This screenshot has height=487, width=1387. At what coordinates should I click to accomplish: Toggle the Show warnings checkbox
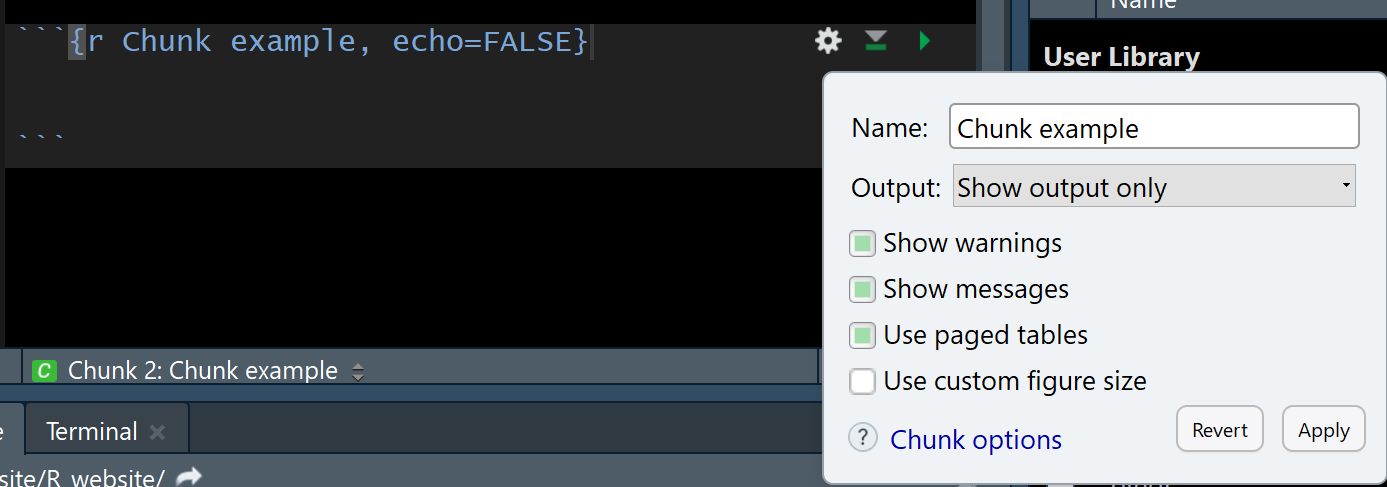coord(863,243)
